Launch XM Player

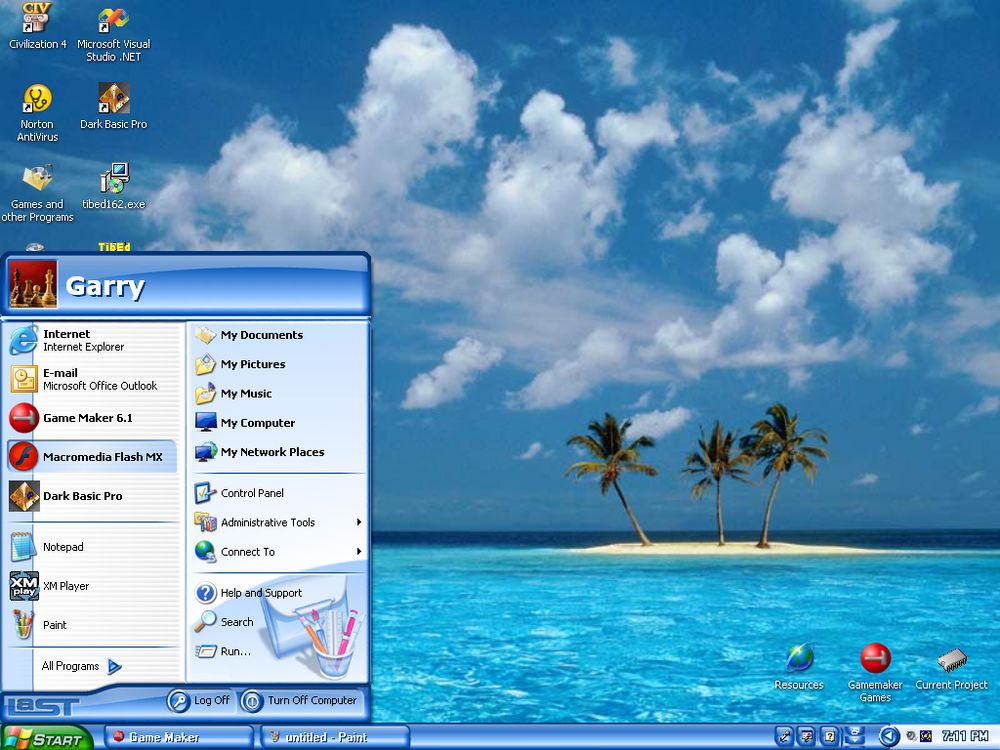coord(93,586)
